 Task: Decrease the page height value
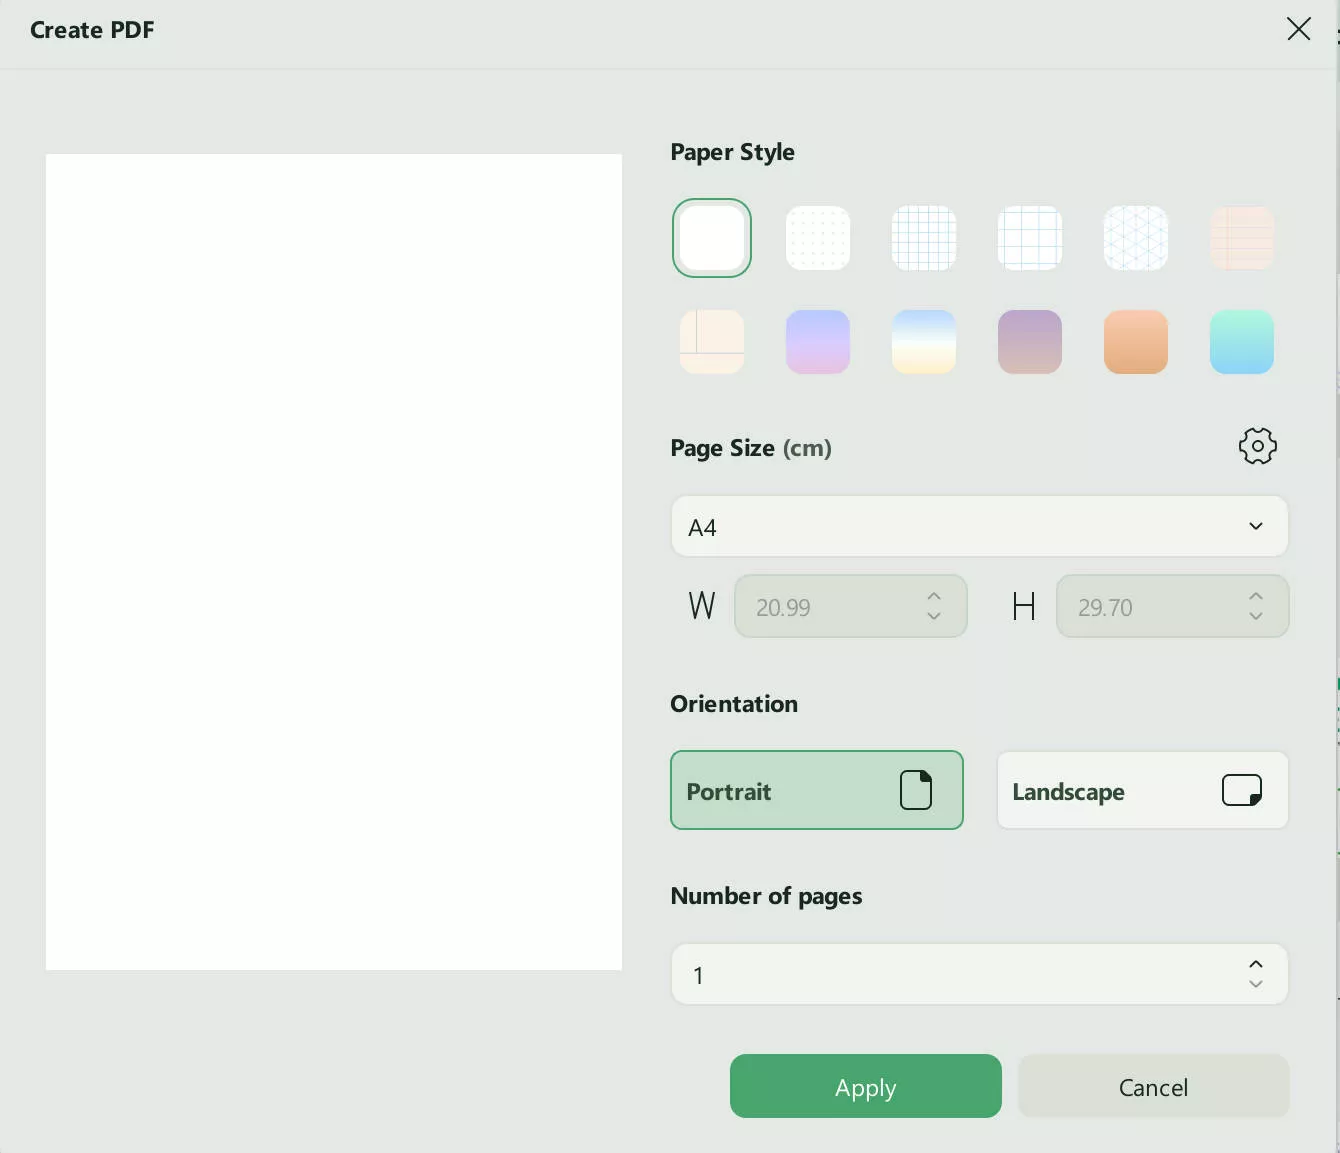click(1255, 617)
